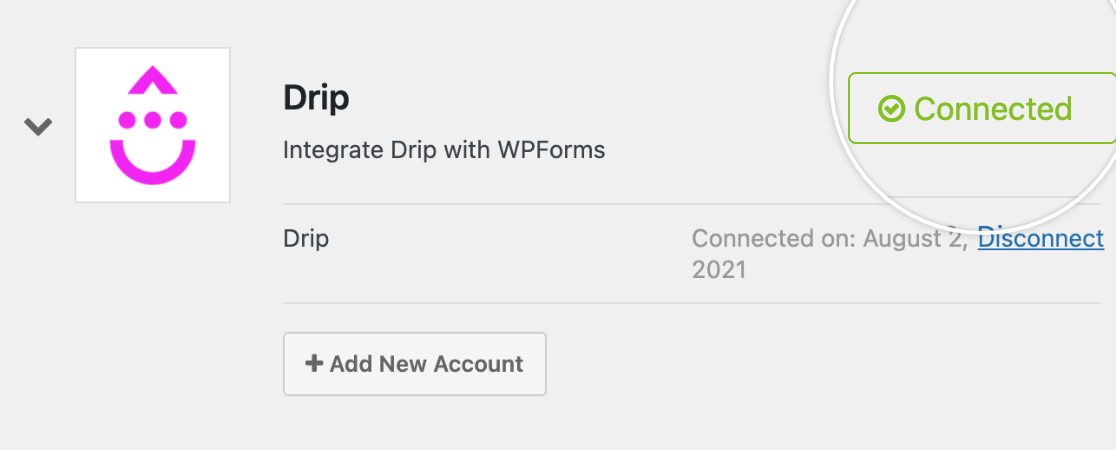Click the pink upward arrow atop the logo

(152, 80)
